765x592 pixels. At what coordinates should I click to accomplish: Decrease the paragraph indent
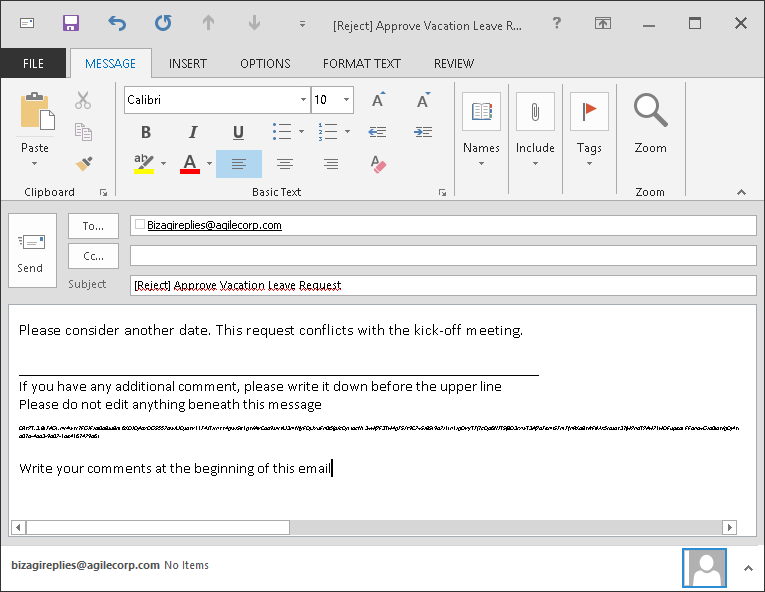coord(377,132)
